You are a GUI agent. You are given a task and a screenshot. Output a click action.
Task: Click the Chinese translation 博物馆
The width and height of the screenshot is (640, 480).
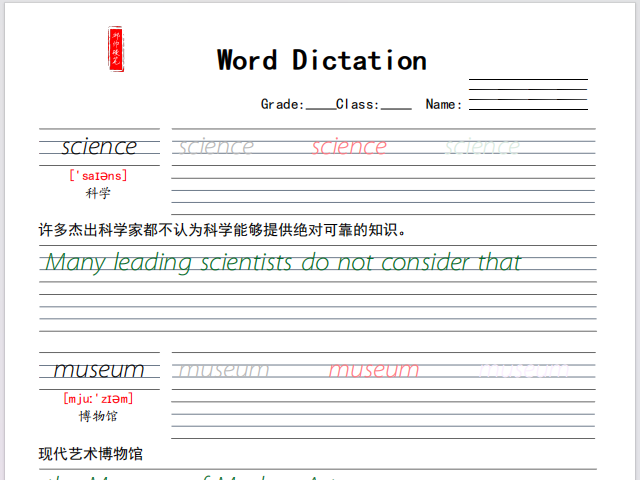(x=98, y=416)
